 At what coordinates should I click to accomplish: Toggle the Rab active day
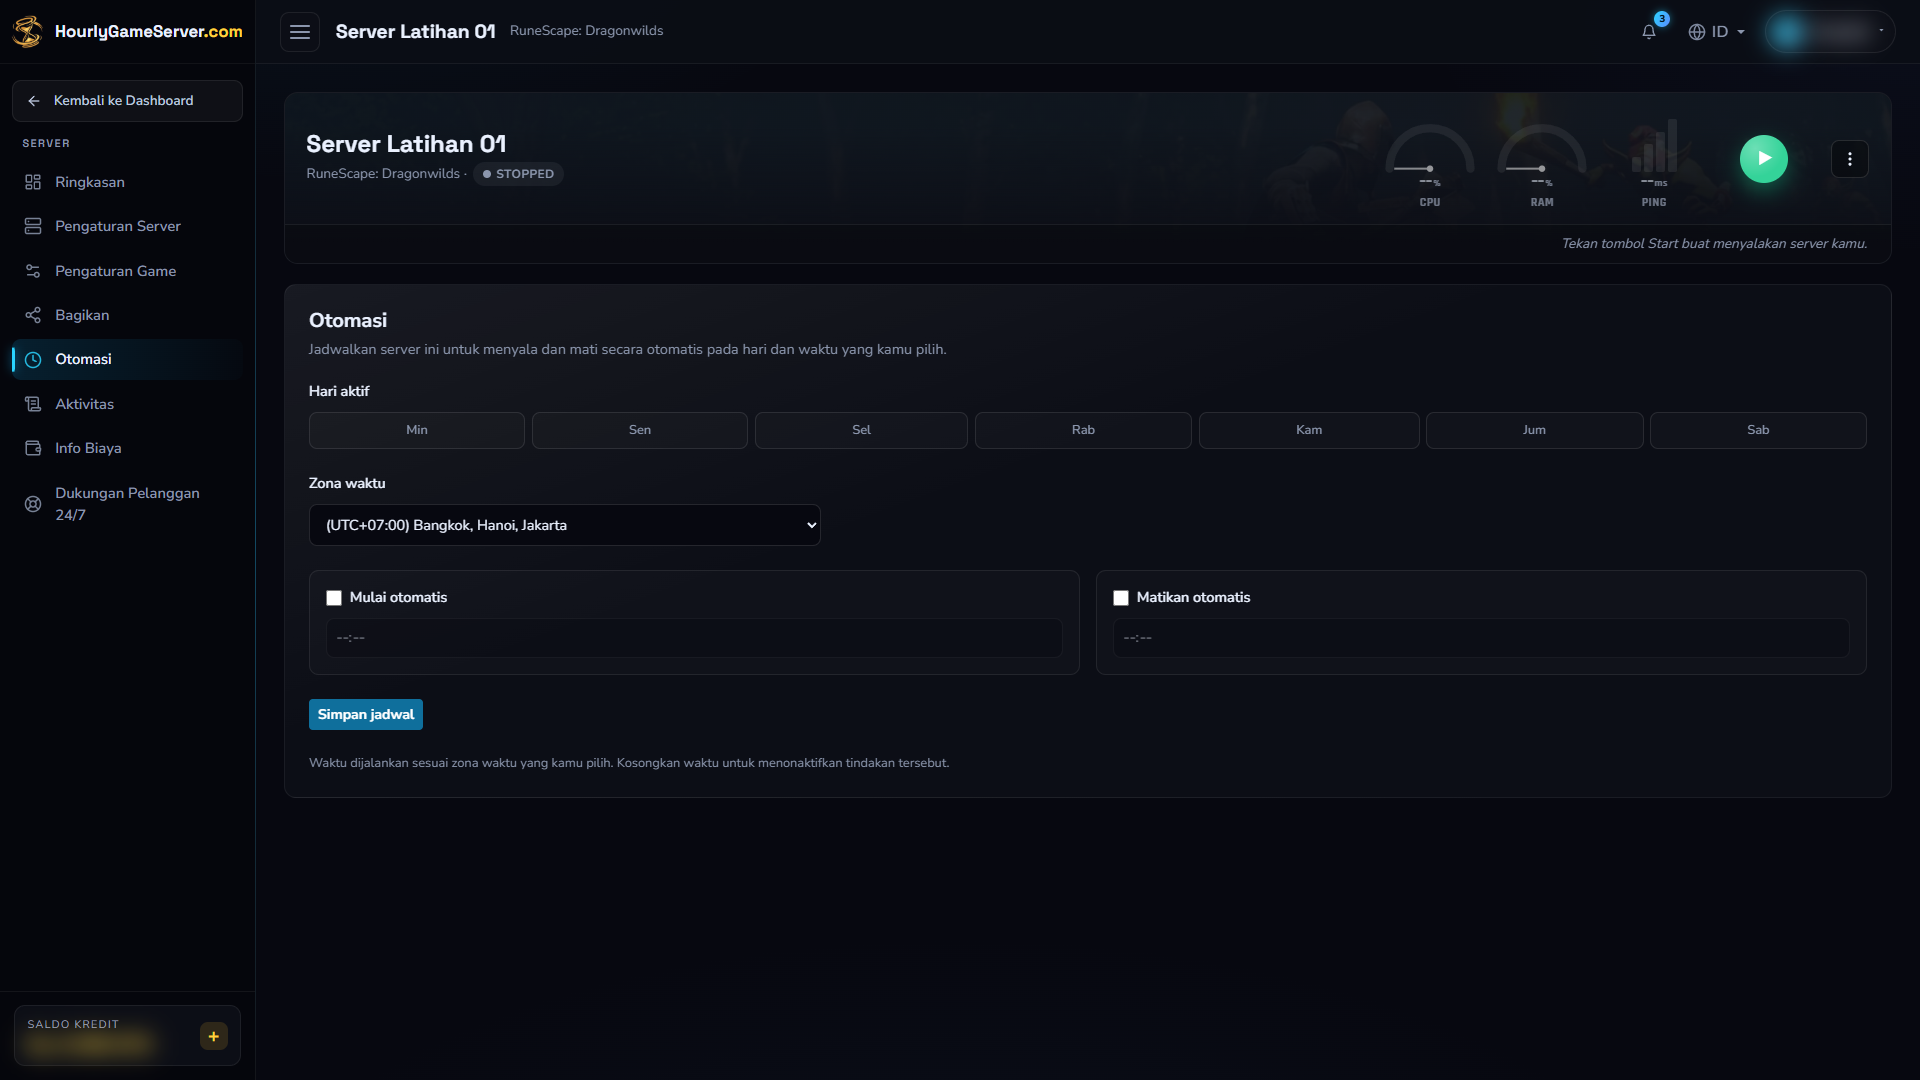coord(1083,430)
